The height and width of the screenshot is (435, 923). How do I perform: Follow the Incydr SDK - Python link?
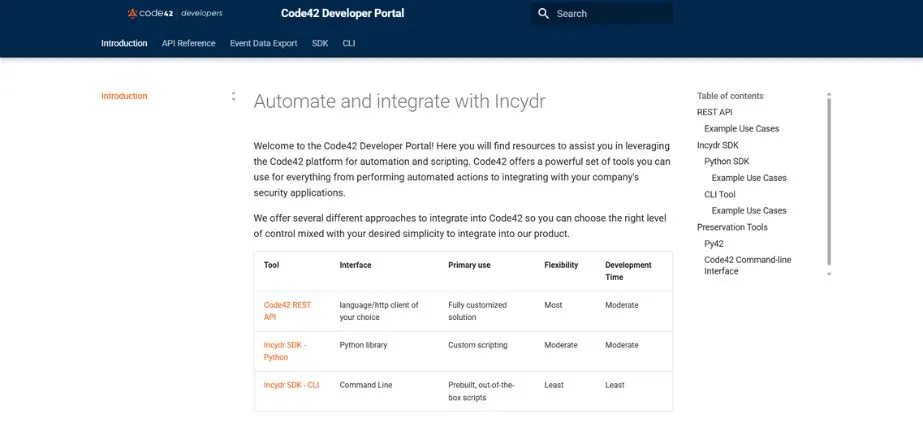(x=285, y=351)
